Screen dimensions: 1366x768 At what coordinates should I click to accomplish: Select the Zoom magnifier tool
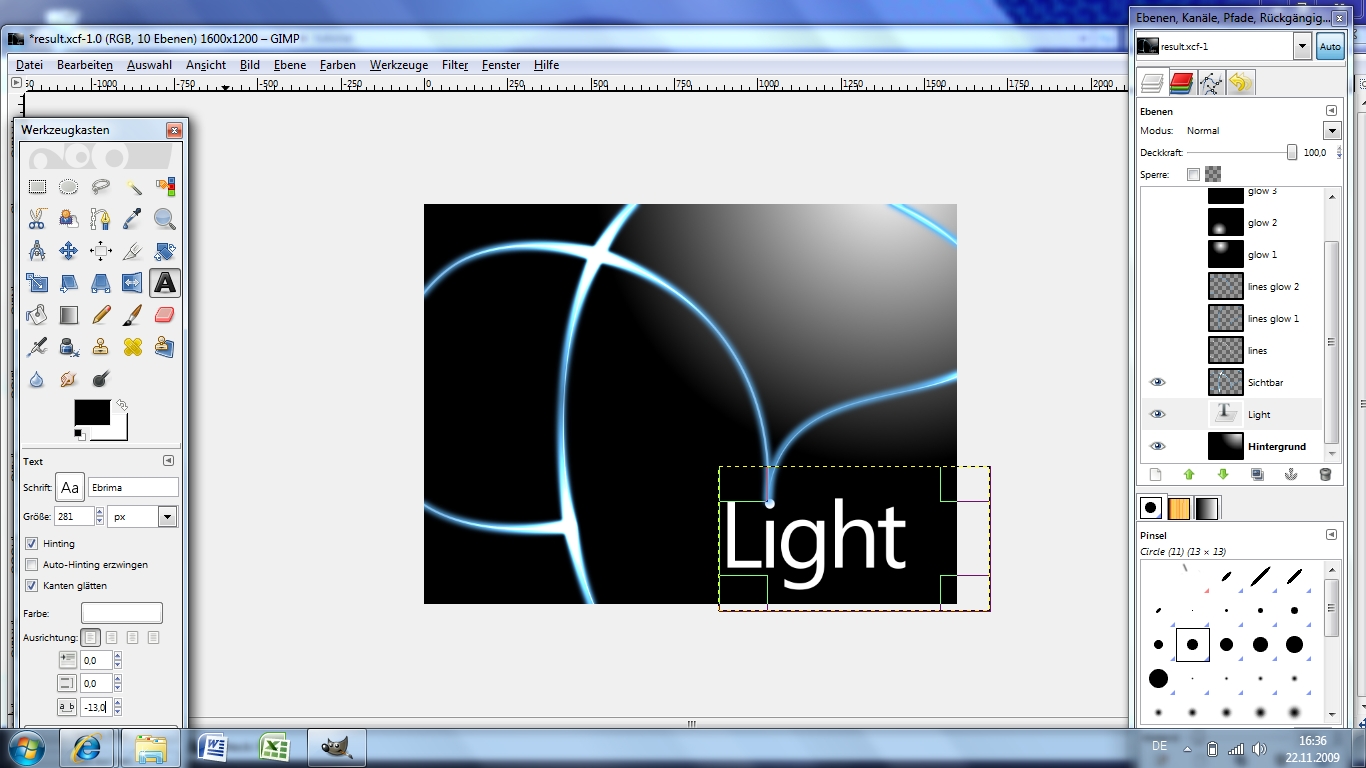tap(165, 218)
